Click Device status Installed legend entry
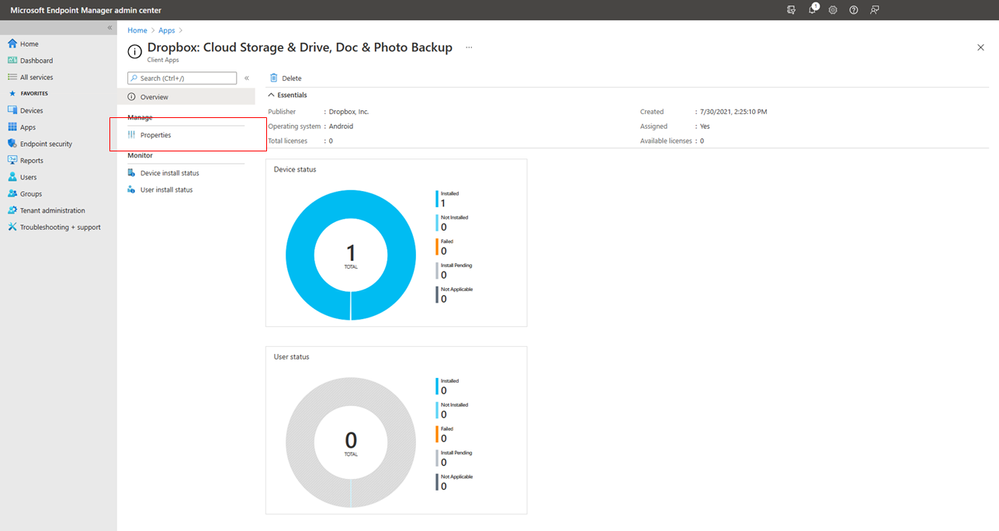999x531 pixels. click(x=448, y=198)
